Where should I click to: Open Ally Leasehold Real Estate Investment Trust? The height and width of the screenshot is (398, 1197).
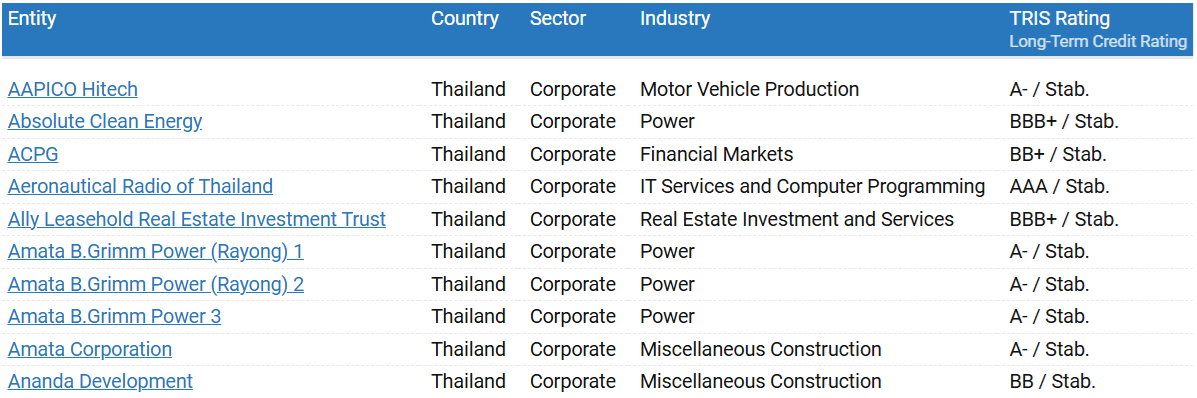pyautogui.click(x=196, y=219)
